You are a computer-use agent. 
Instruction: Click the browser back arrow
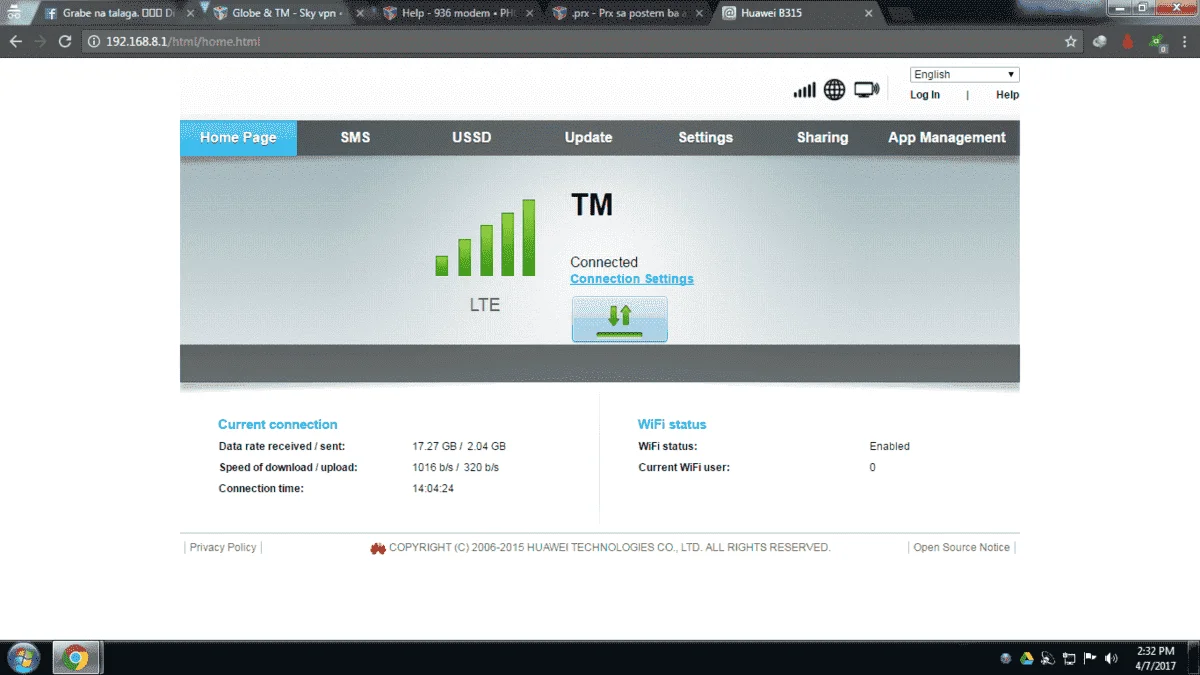[x=15, y=42]
